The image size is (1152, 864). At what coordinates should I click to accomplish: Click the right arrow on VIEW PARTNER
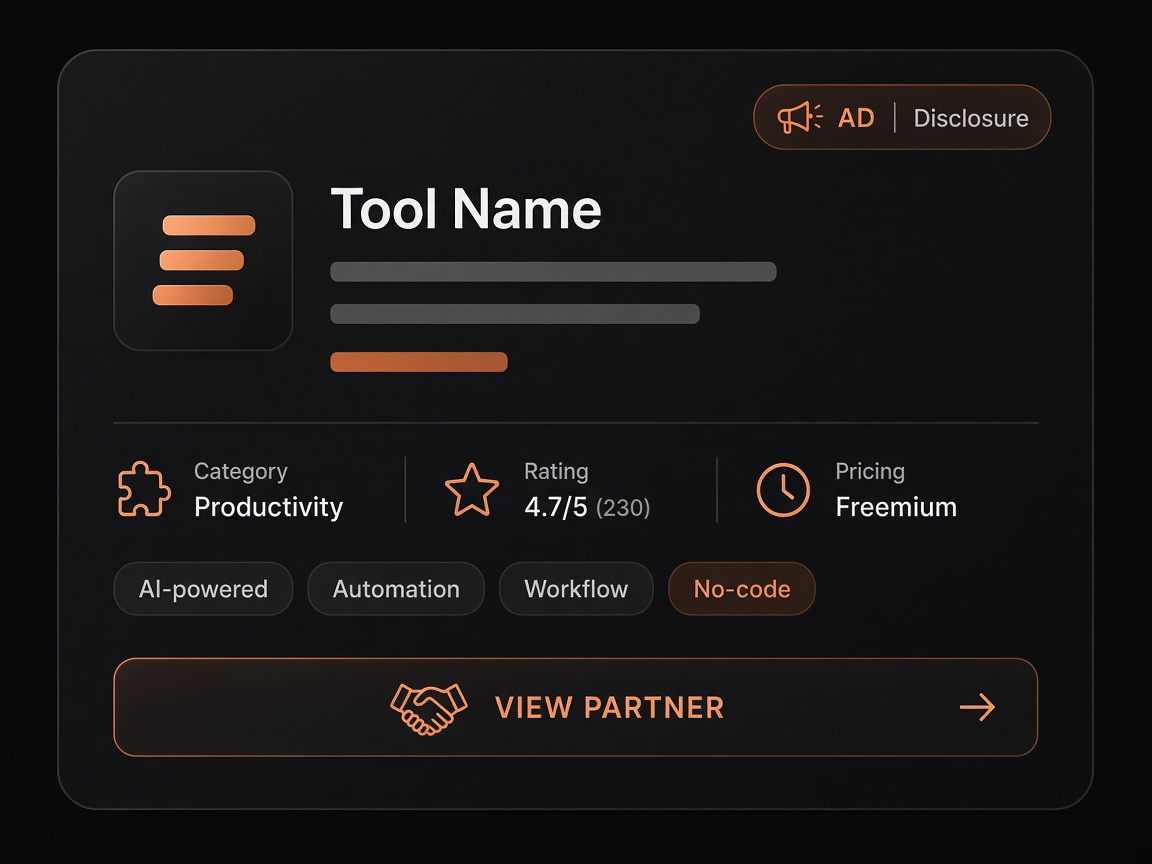tap(977, 708)
